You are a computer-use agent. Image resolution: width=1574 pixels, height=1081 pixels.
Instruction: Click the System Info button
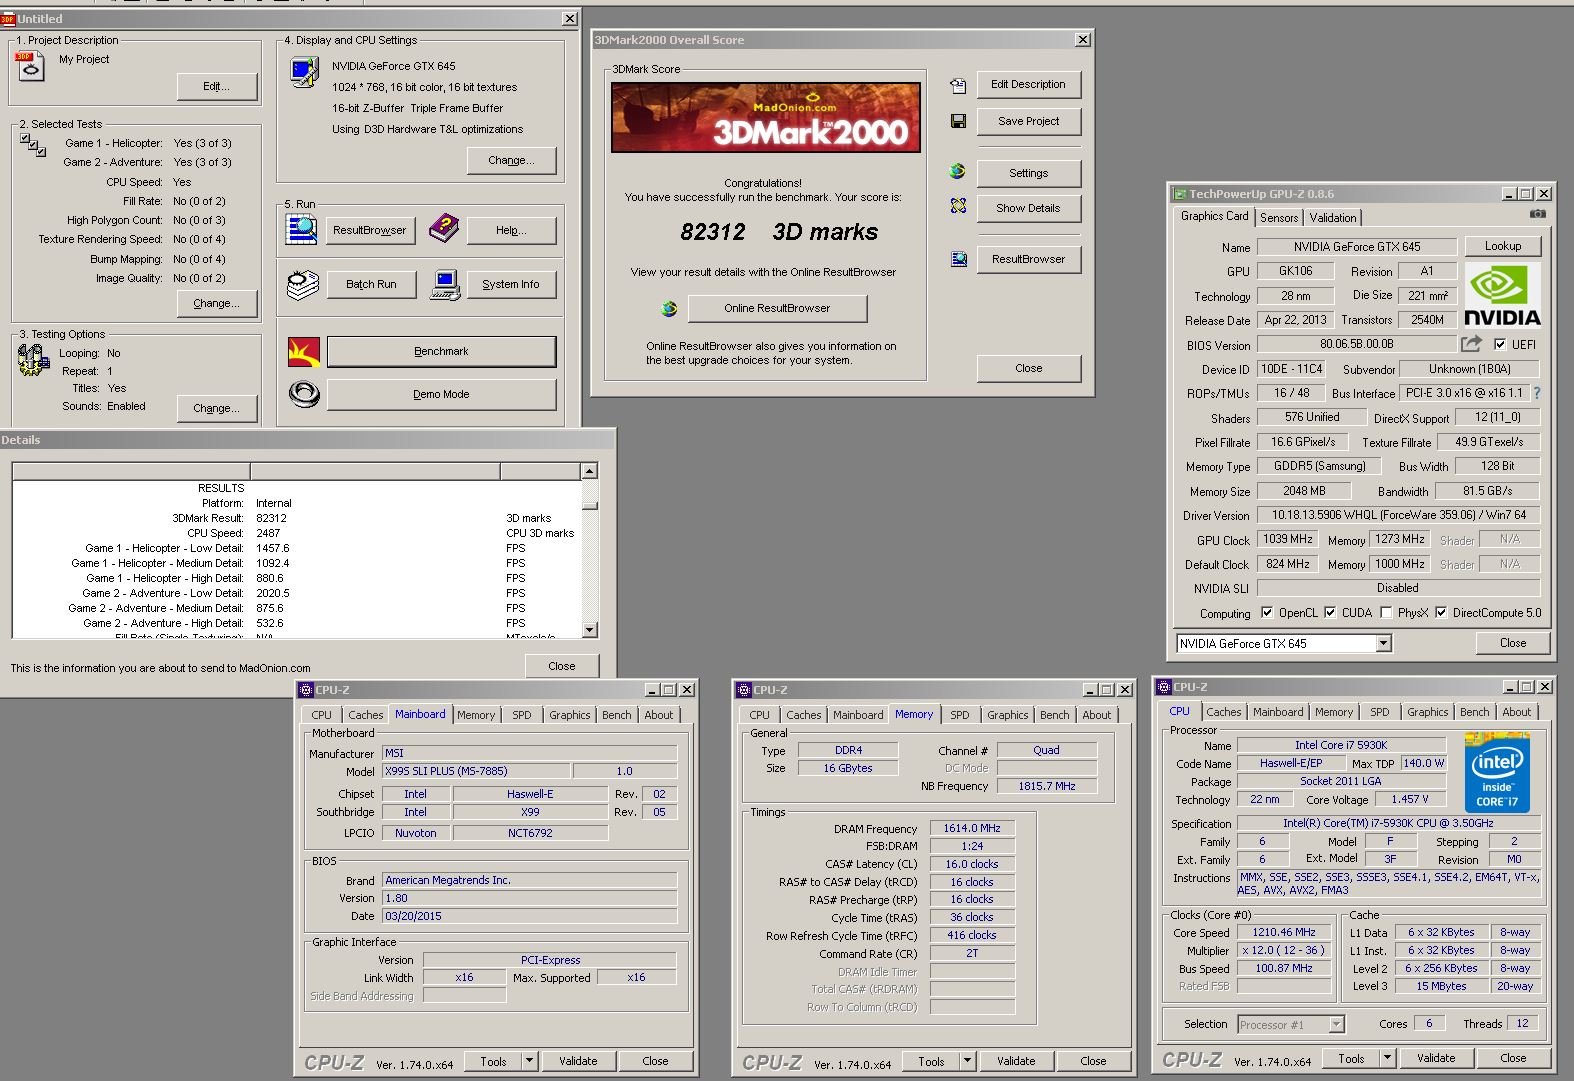[x=511, y=285]
